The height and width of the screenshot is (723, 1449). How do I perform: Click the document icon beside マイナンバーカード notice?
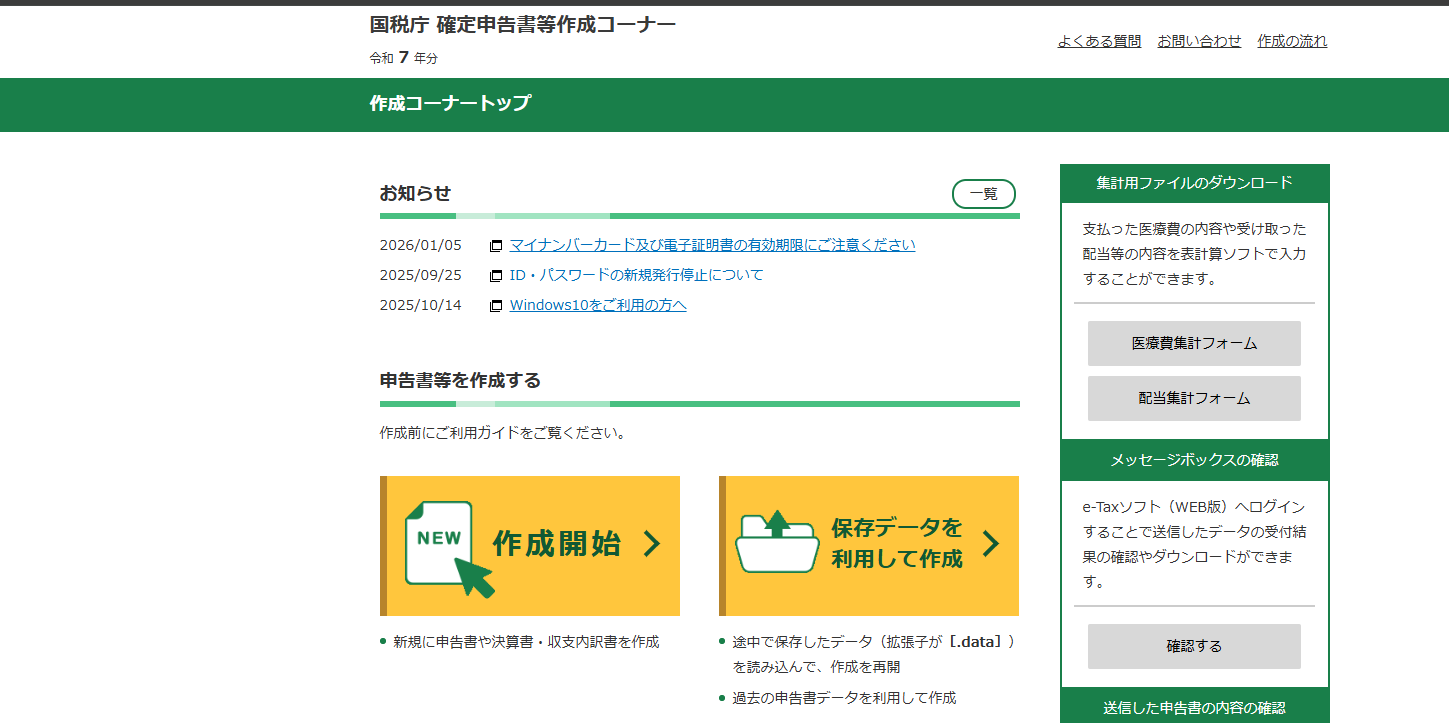click(496, 244)
